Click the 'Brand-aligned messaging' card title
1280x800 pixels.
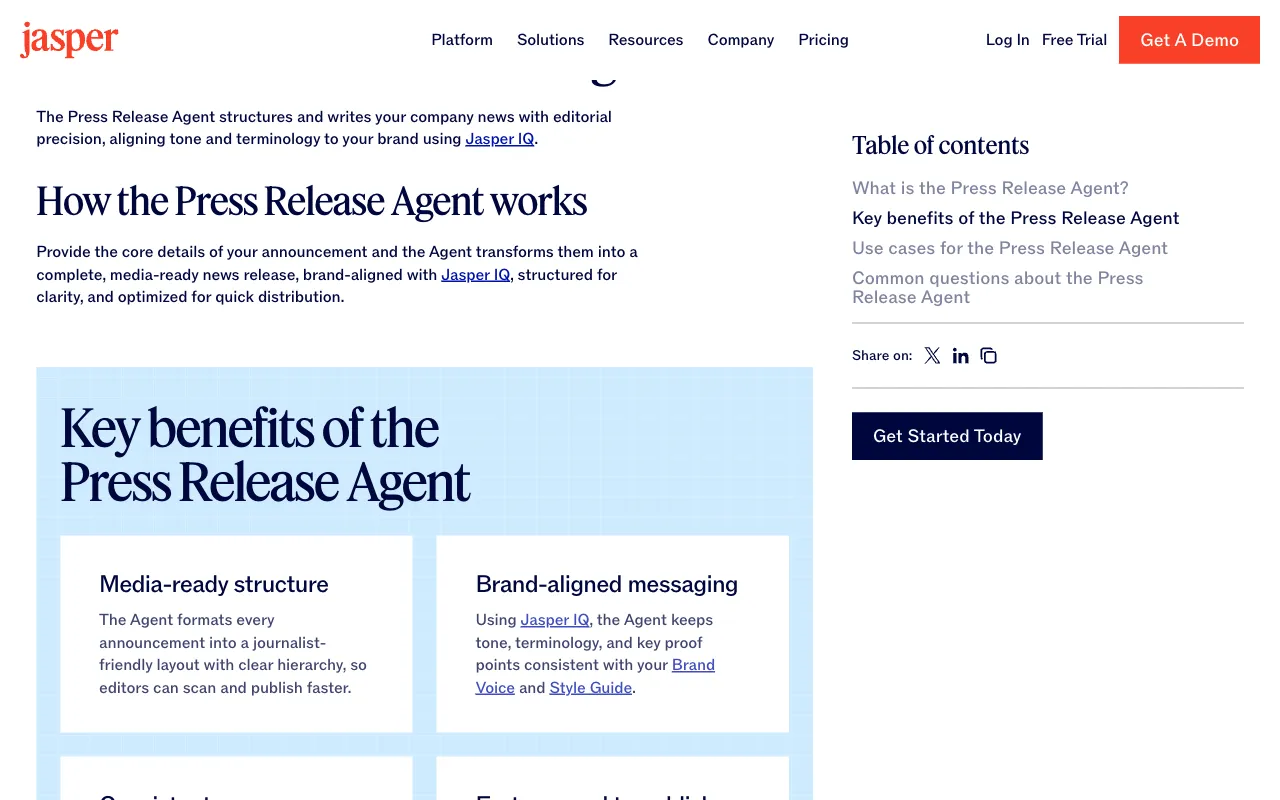tap(607, 584)
